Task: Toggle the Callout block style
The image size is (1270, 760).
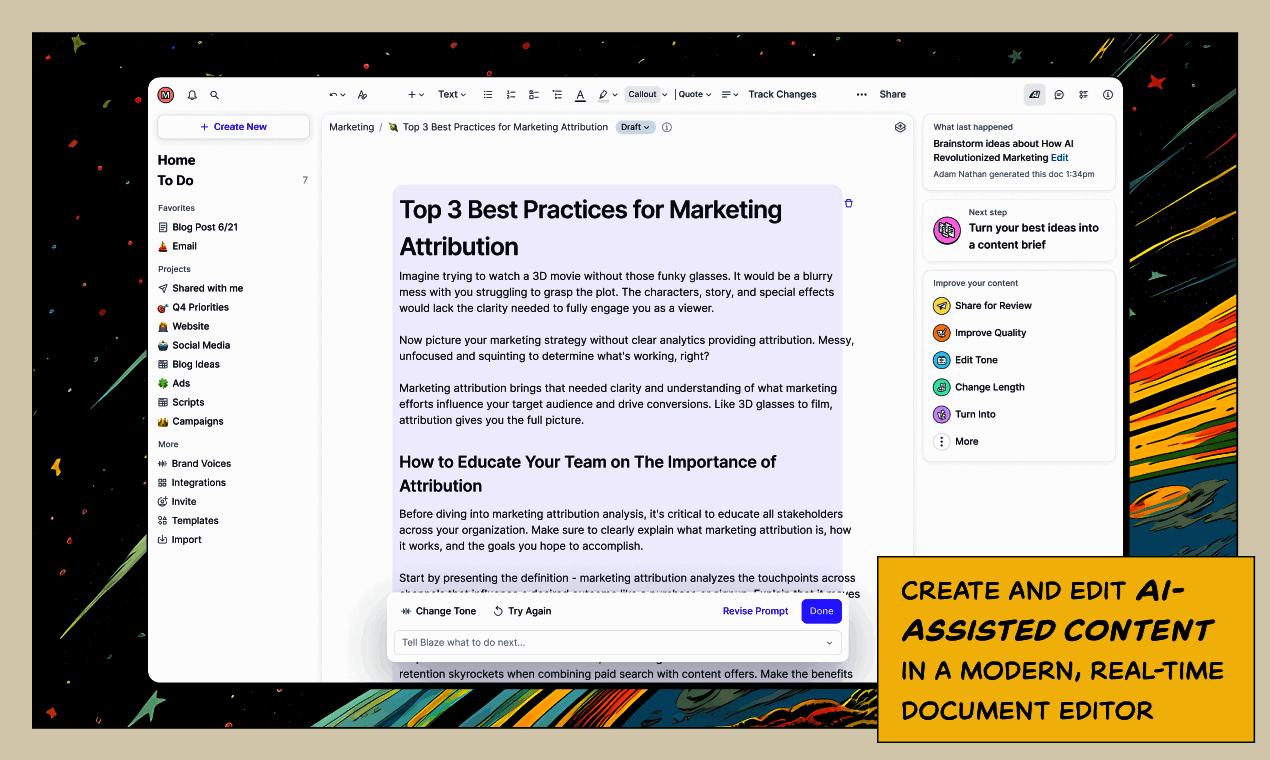Action: click(x=642, y=95)
